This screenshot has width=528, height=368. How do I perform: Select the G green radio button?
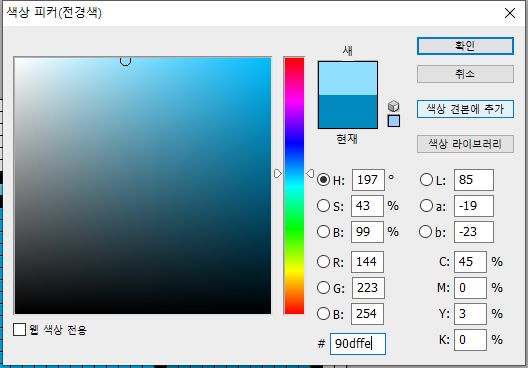(x=323, y=288)
